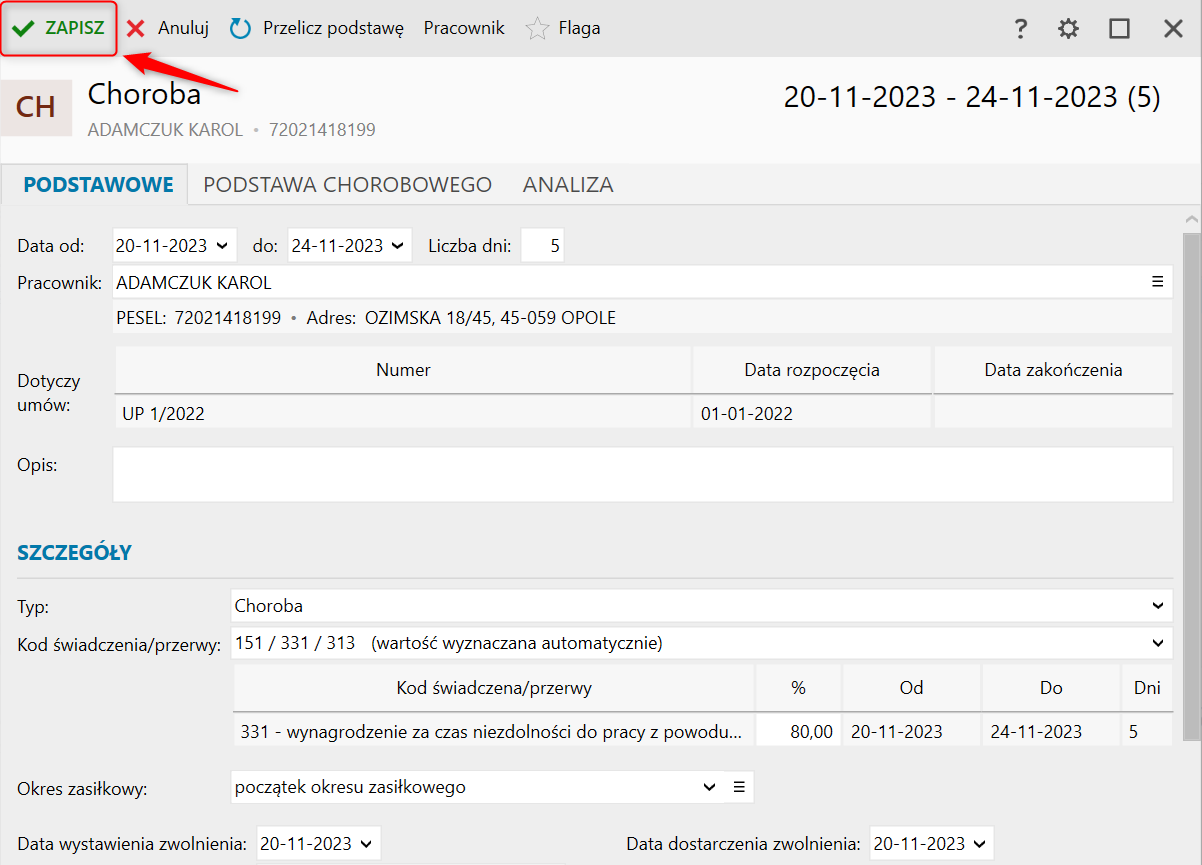Click the vertical scrollbar thumb
Screen dimensions: 1202x865
tap(1191, 487)
